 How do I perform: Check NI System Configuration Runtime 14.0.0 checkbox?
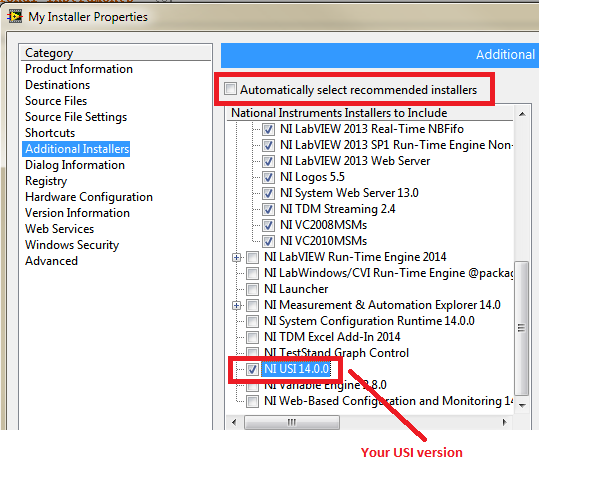pos(253,321)
